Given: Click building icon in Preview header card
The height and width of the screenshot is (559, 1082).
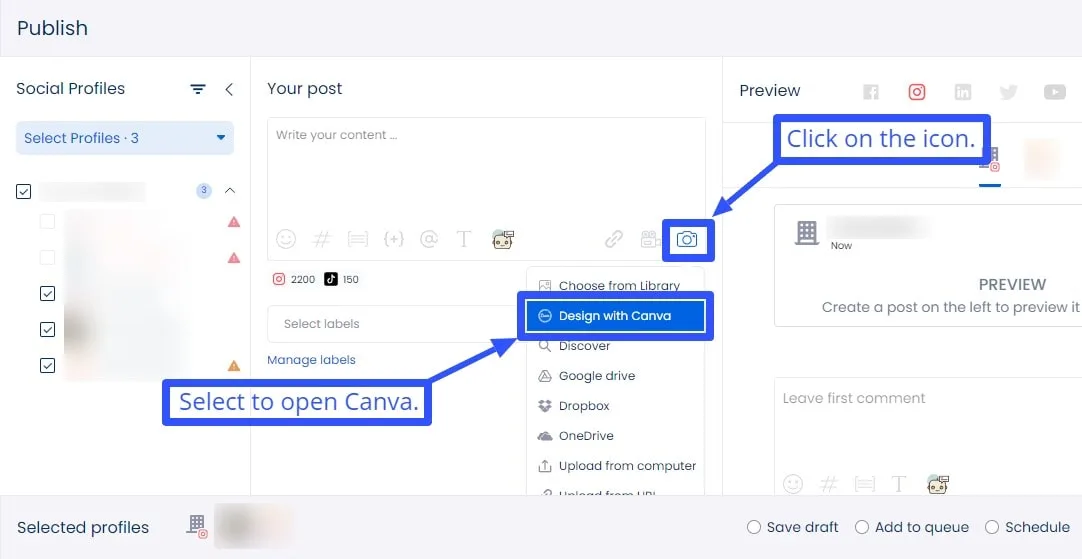Looking at the screenshot, I should (807, 233).
